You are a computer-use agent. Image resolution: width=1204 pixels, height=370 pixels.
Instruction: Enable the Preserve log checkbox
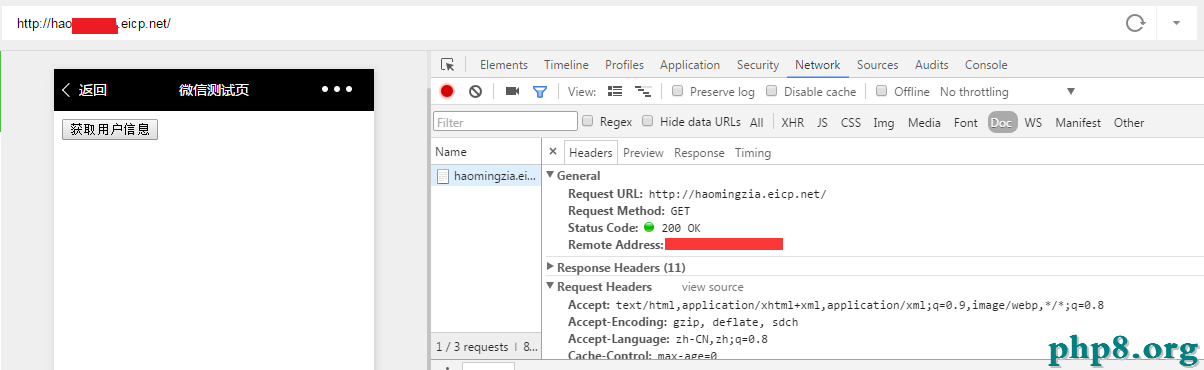[678, 91]
